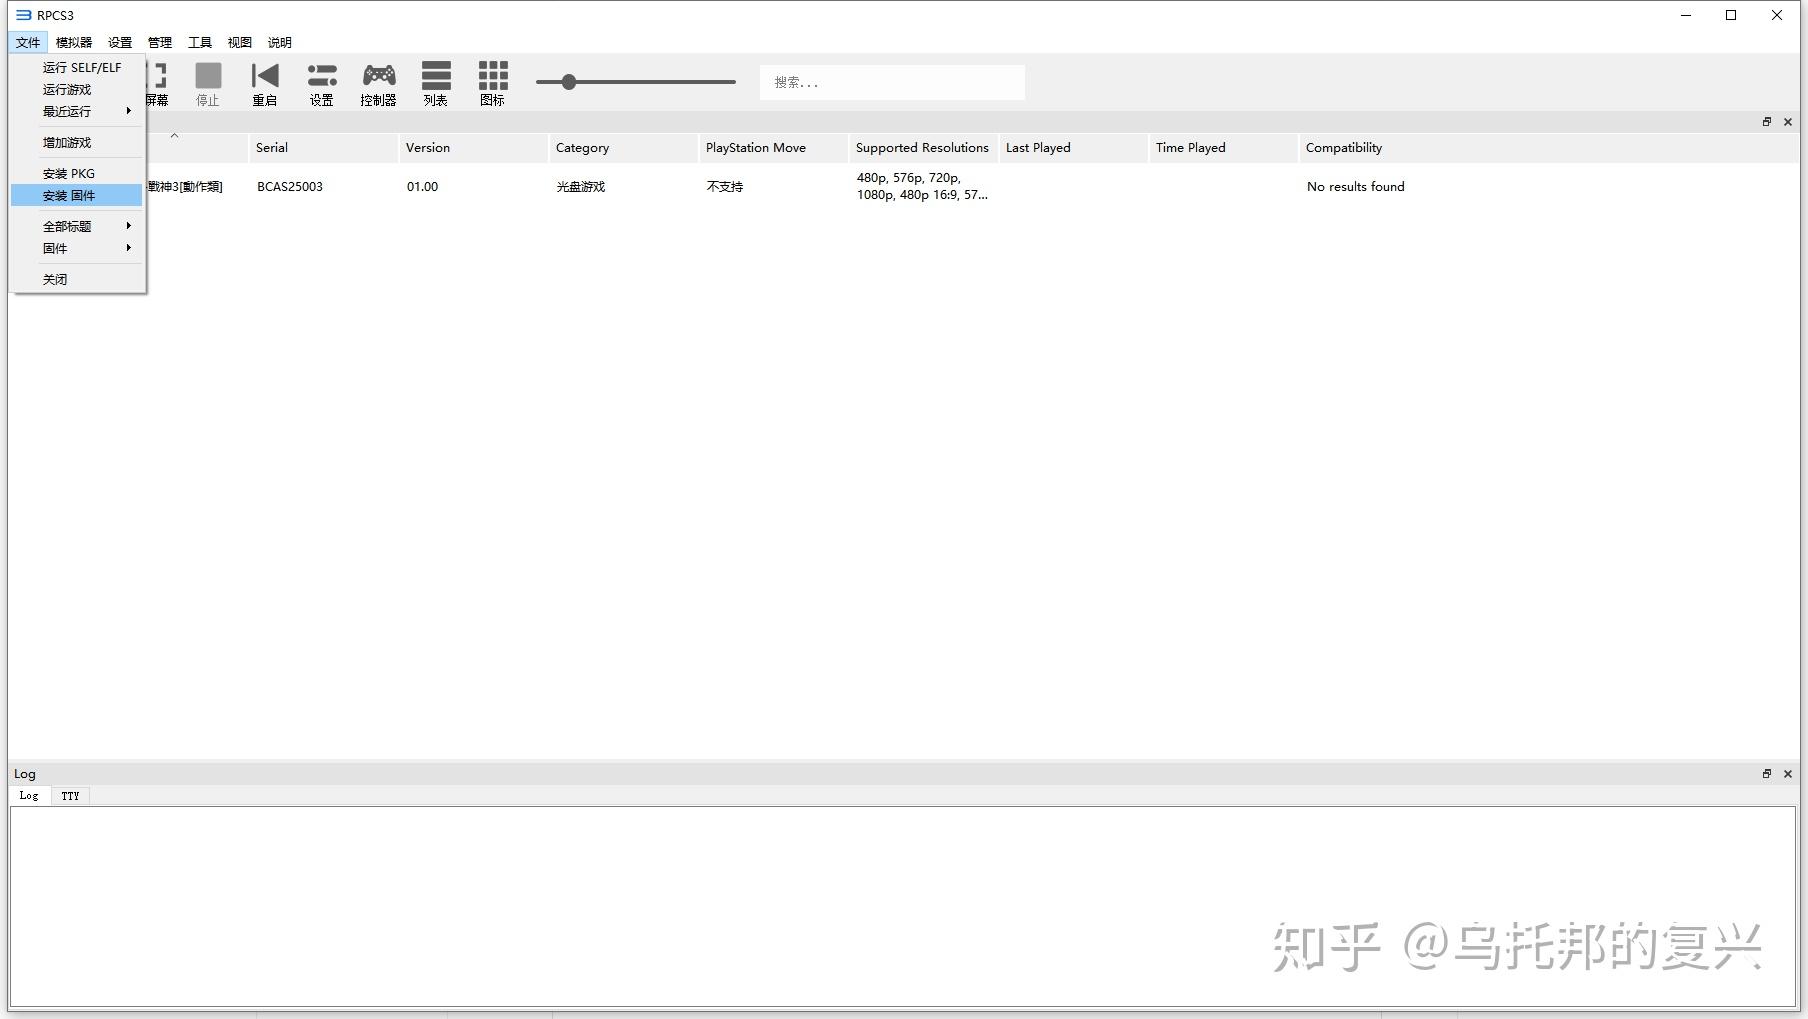
Task: Click the search input field
Action: coord(890,82)
